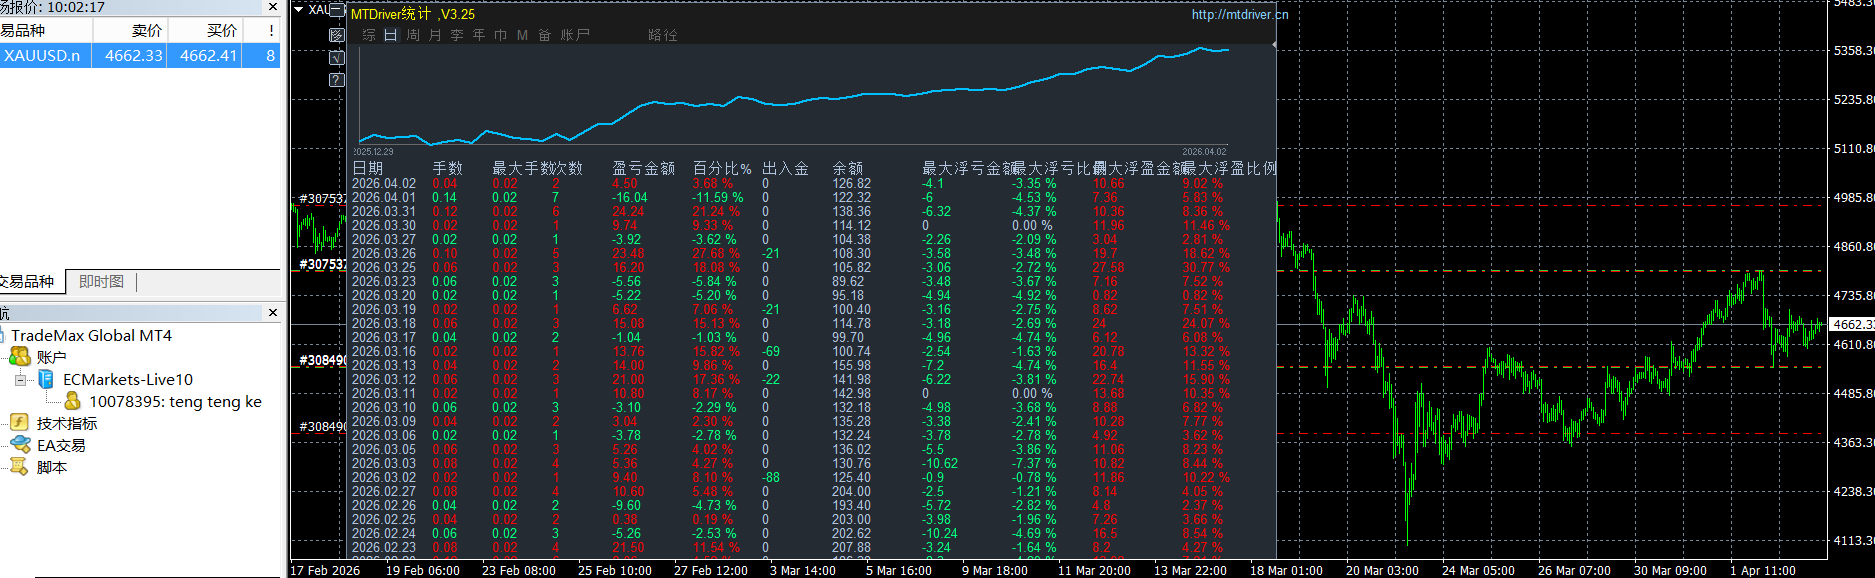Click the ECMarkets-Live10 server icon
Image resolution: width=1875 pixels, height=578 pixels.
pos(46,379)
